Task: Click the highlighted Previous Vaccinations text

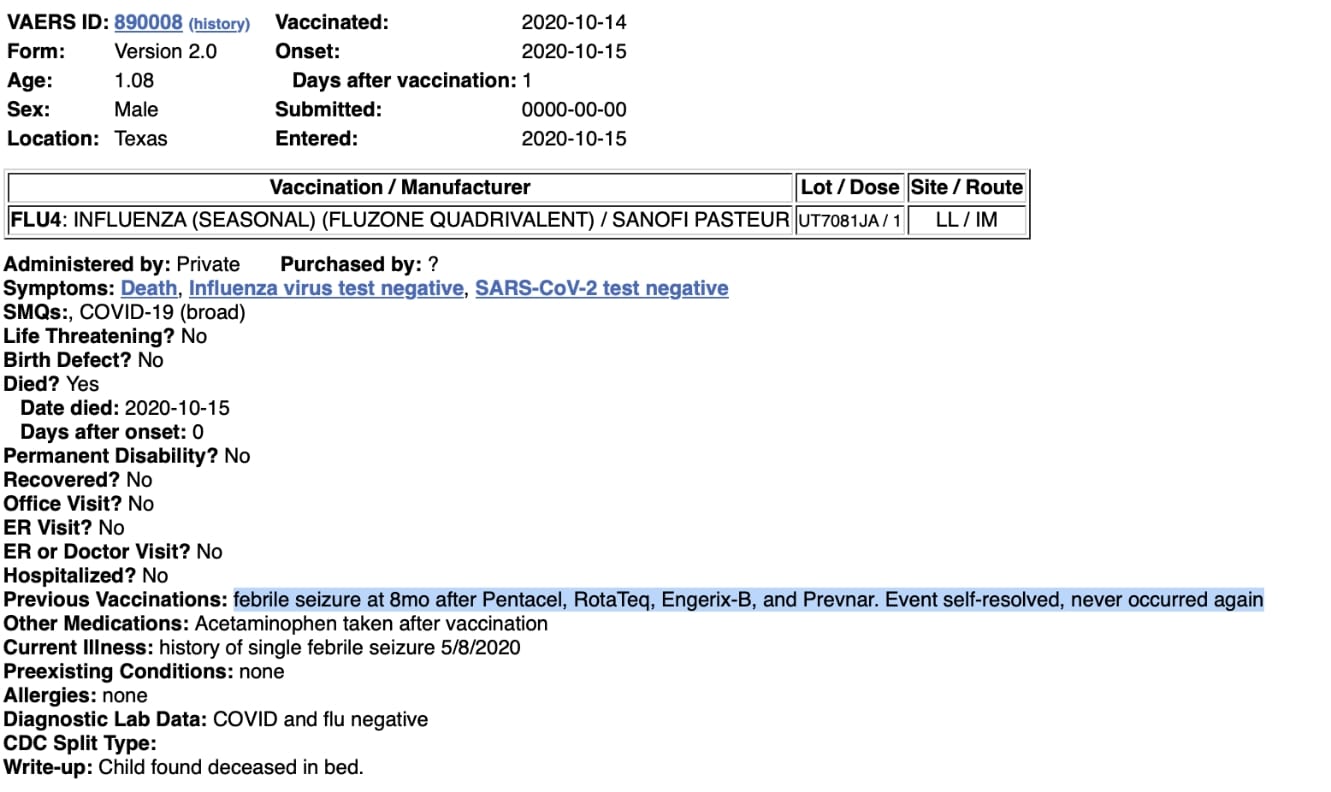Action: tap(748, 600)
